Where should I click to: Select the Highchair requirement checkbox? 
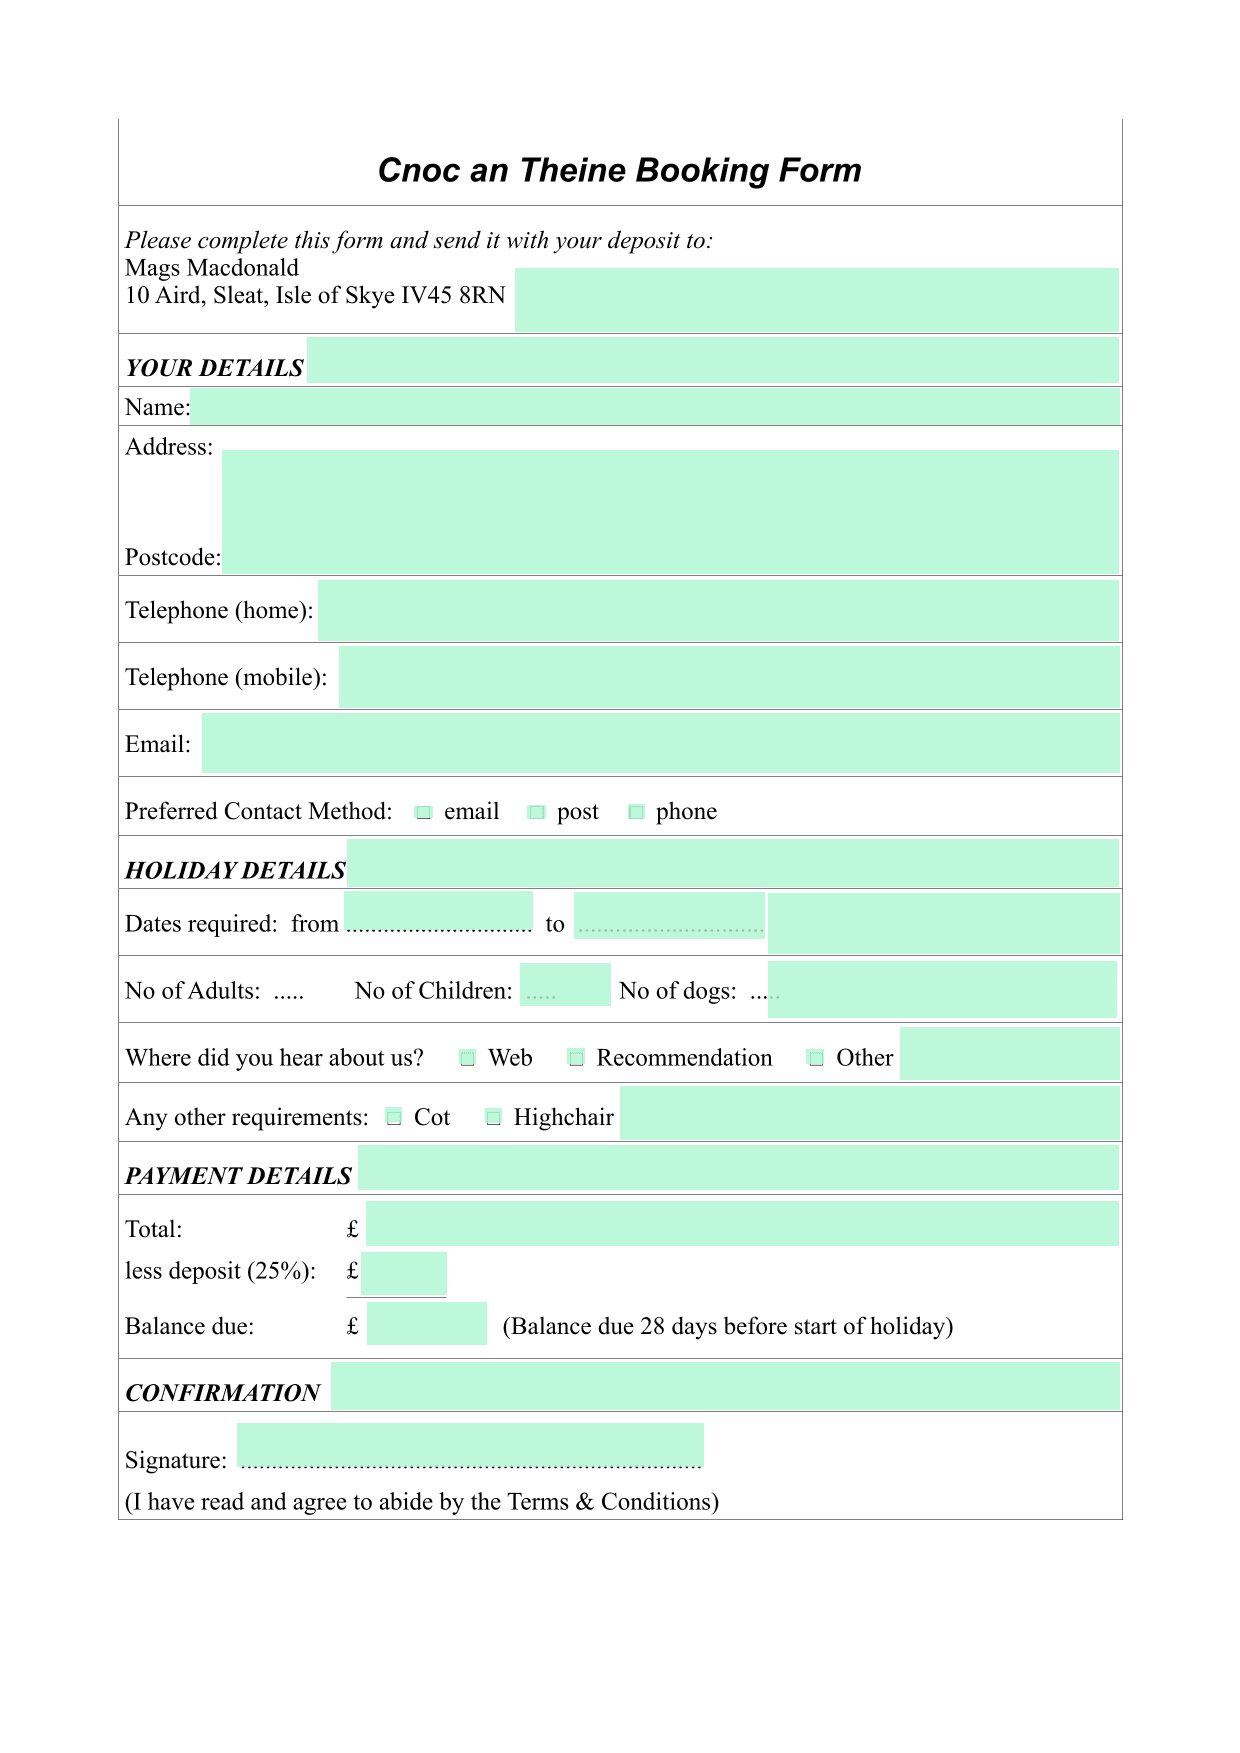[493, 1117]
